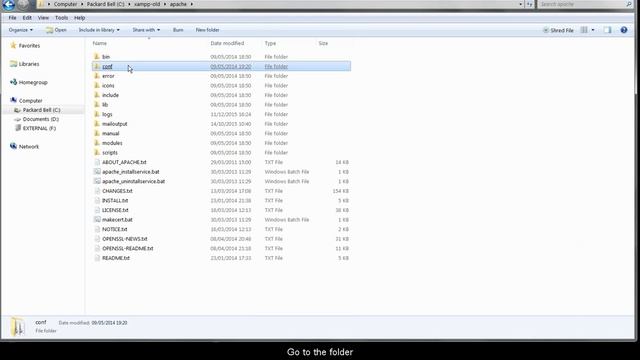640x360 pixels.
Task: Select the LICENSE.txt file name
Action: click(115, 210)
